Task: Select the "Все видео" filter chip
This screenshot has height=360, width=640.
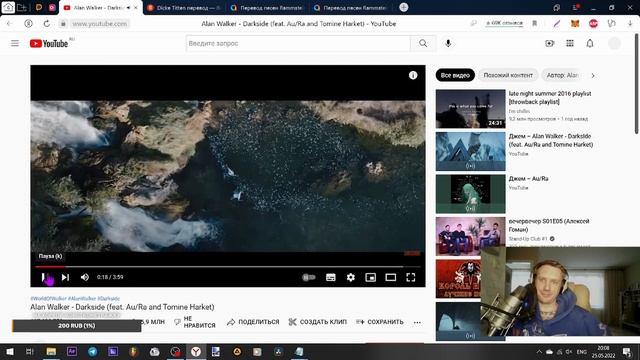Action: pyautogui.click(x=455, y=75)
